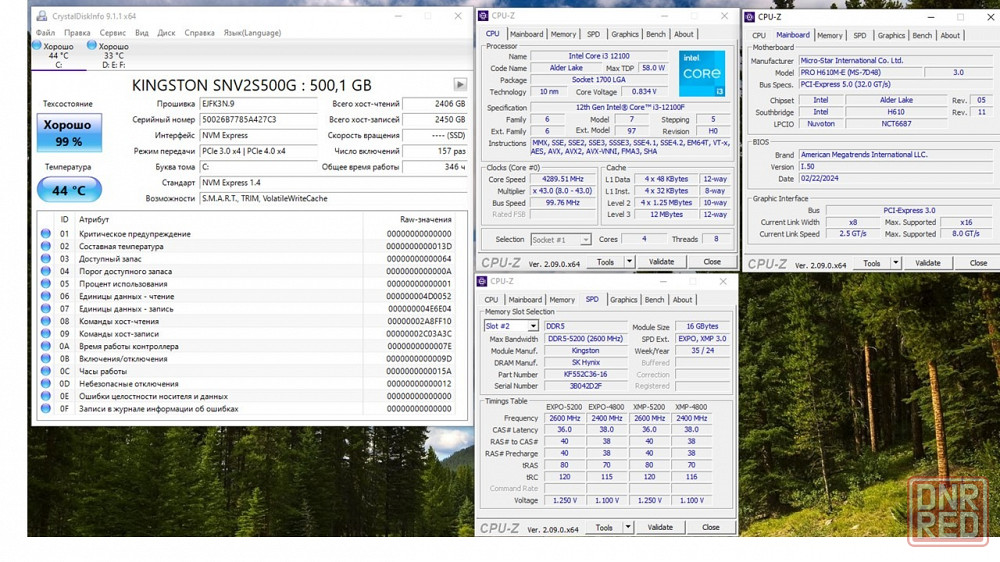Click the Intel Core i3 logo

(702, 73)
